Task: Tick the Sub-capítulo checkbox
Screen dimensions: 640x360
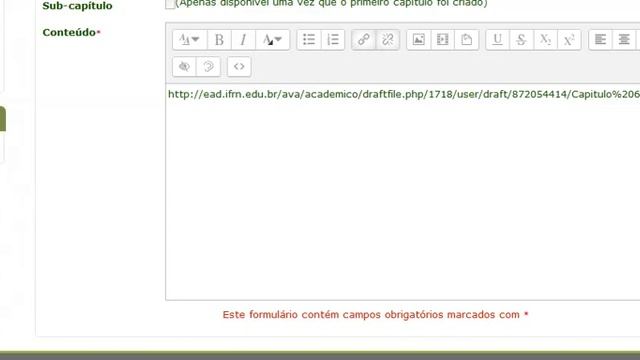Action: [x=170, y=4]
